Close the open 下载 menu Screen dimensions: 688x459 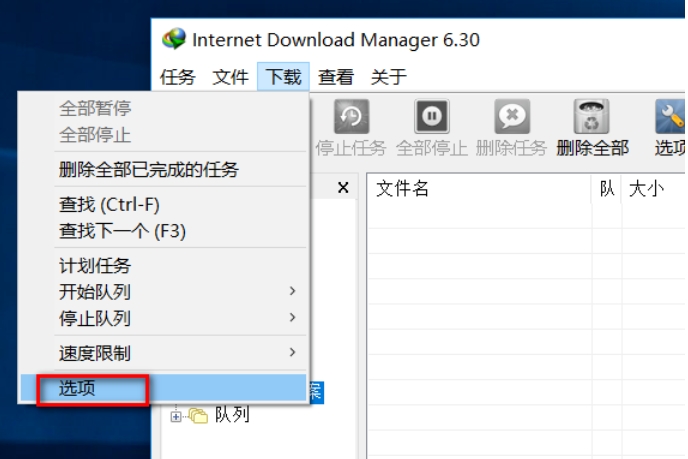[283, 77]
